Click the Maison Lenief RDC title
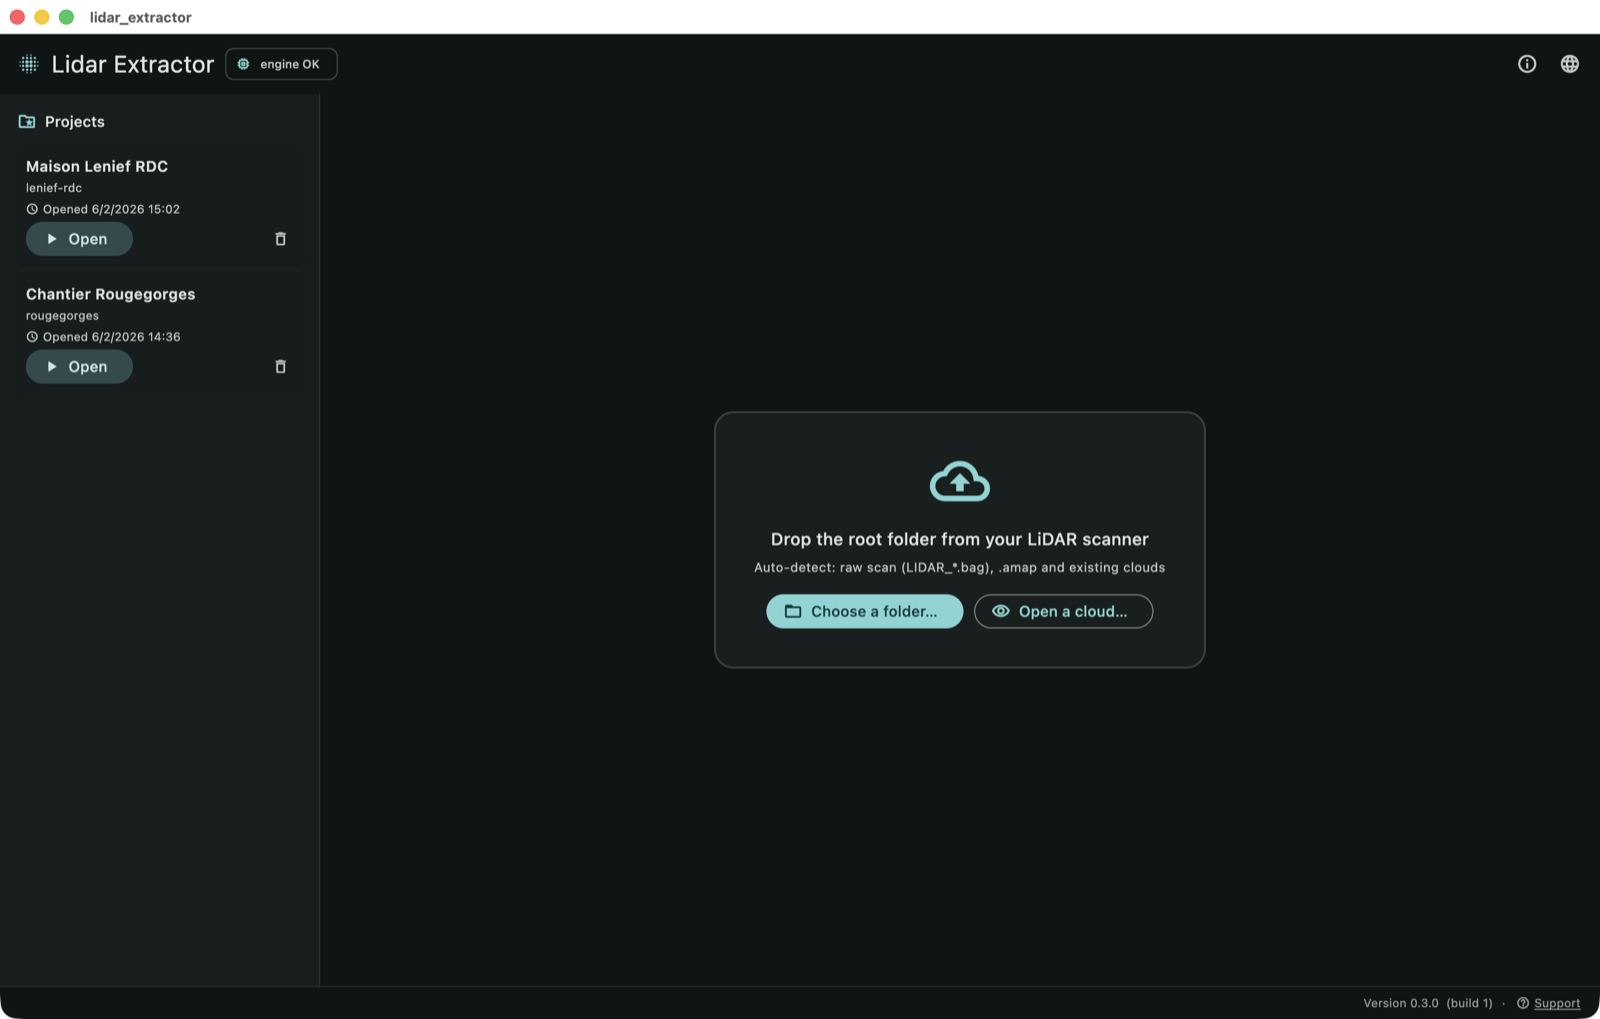Screen dimensions: 1600x1019 coord(97,166)
